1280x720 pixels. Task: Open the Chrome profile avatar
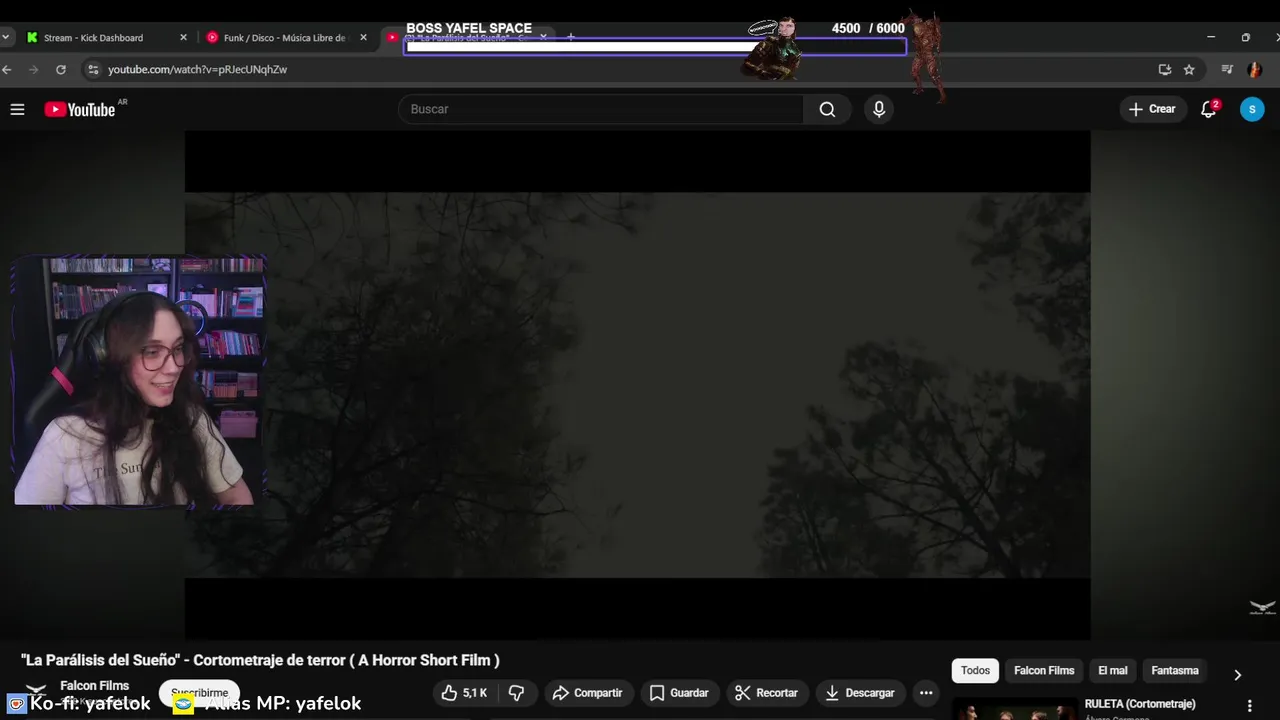click(1254, 69)
